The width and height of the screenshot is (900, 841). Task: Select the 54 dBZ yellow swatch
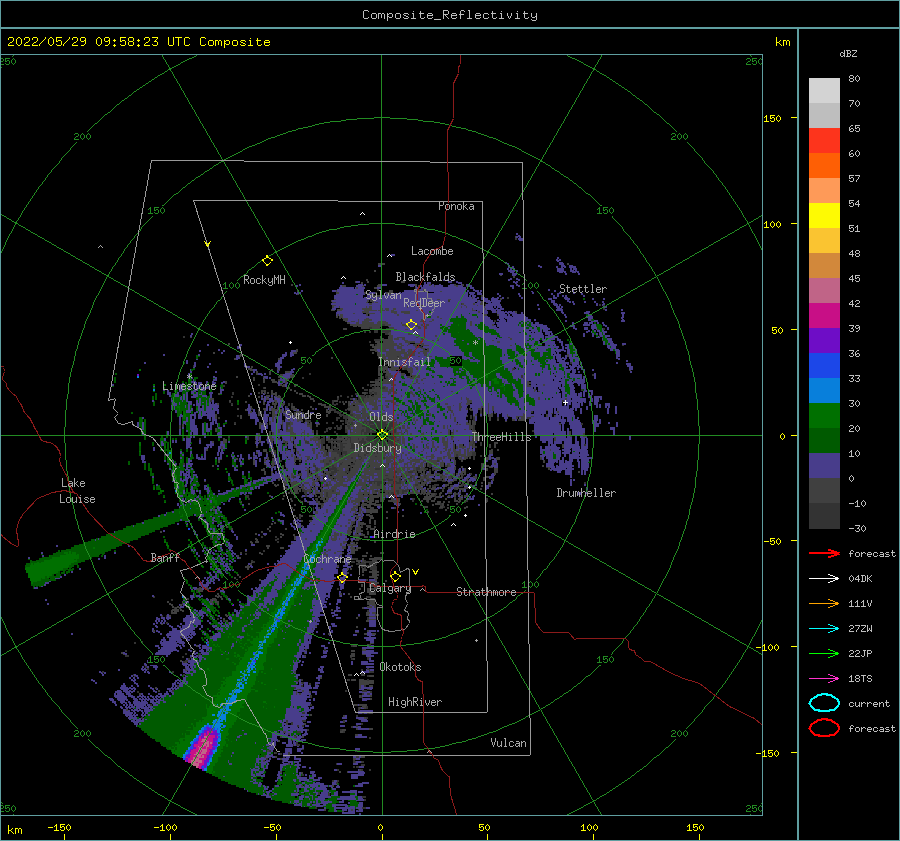coord(824,215)
